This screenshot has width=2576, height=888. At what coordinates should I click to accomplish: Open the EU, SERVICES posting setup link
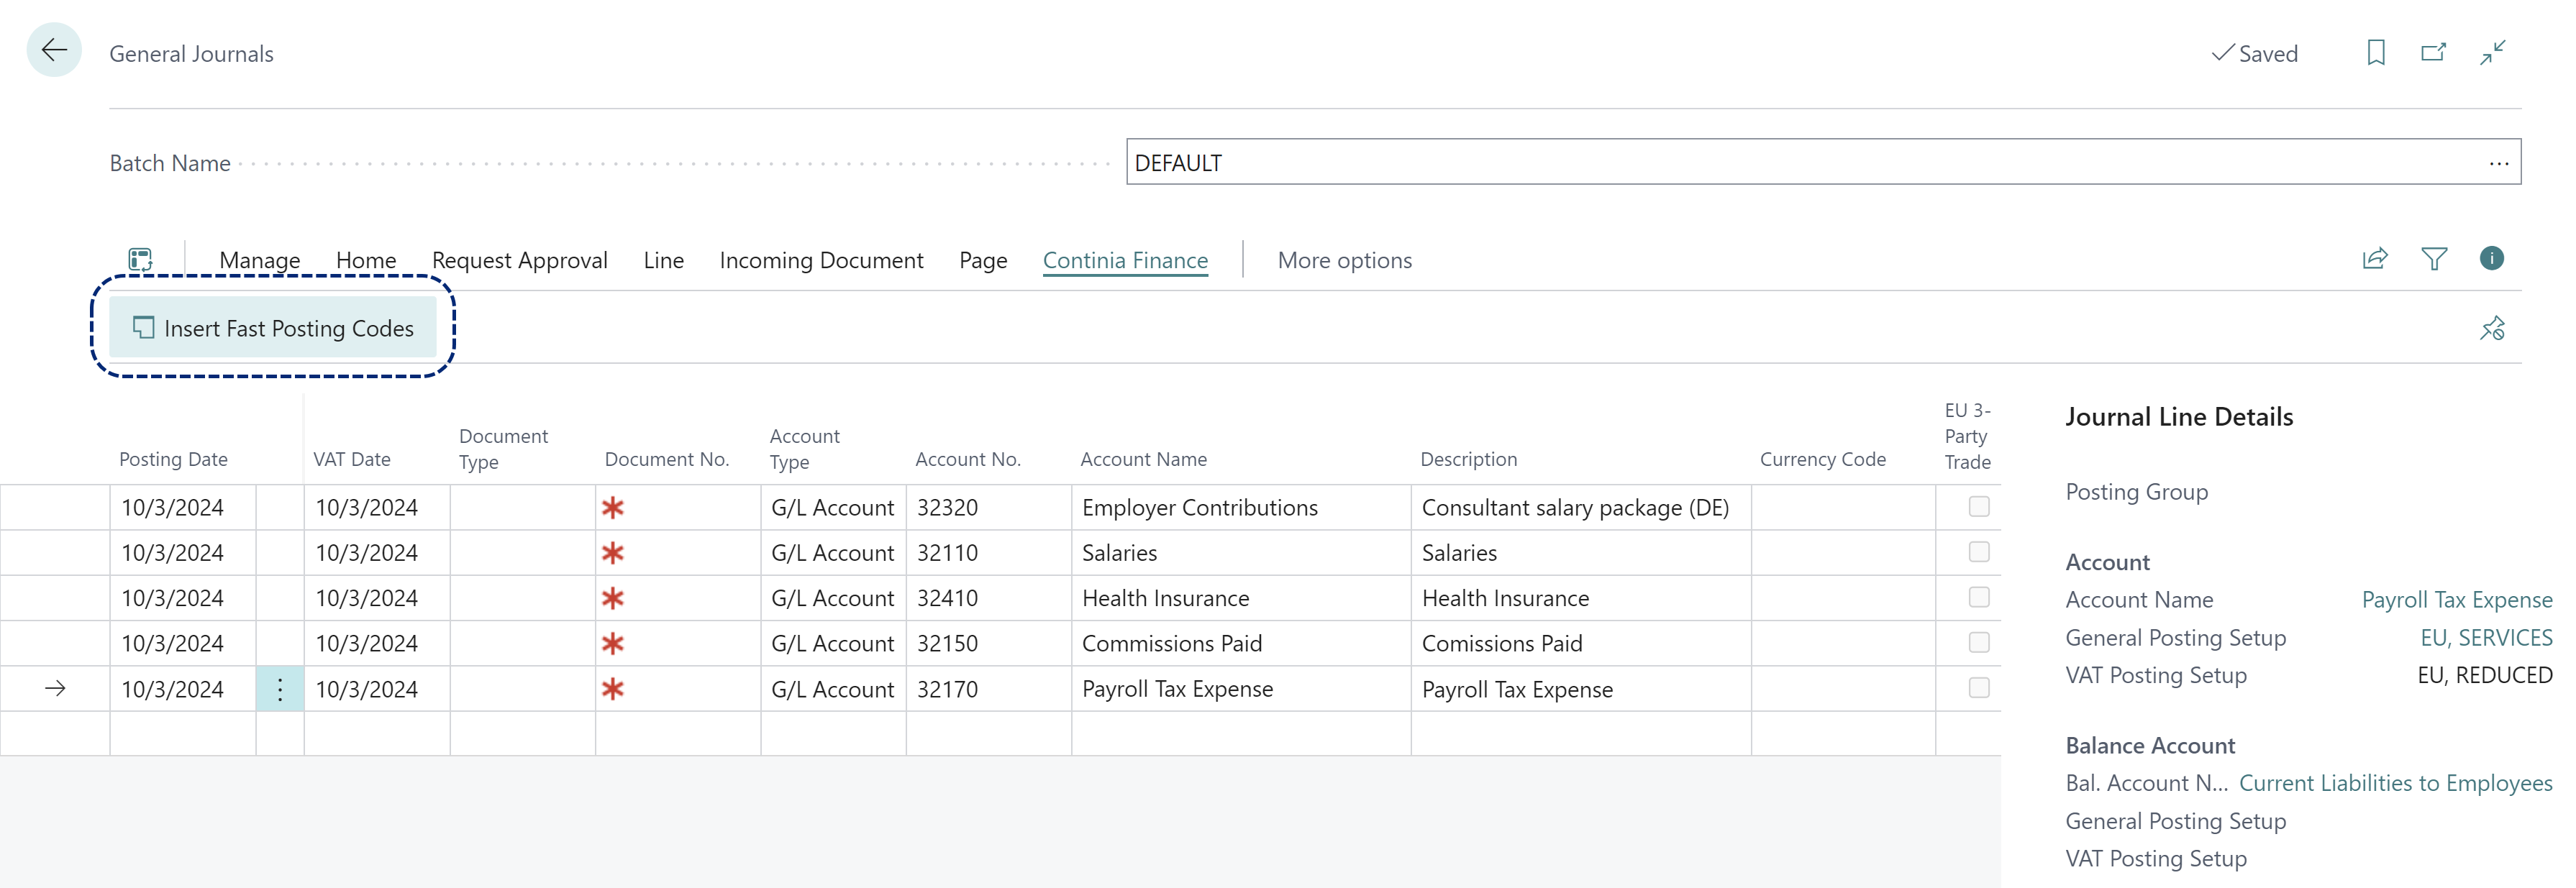tap(2486, 638)
